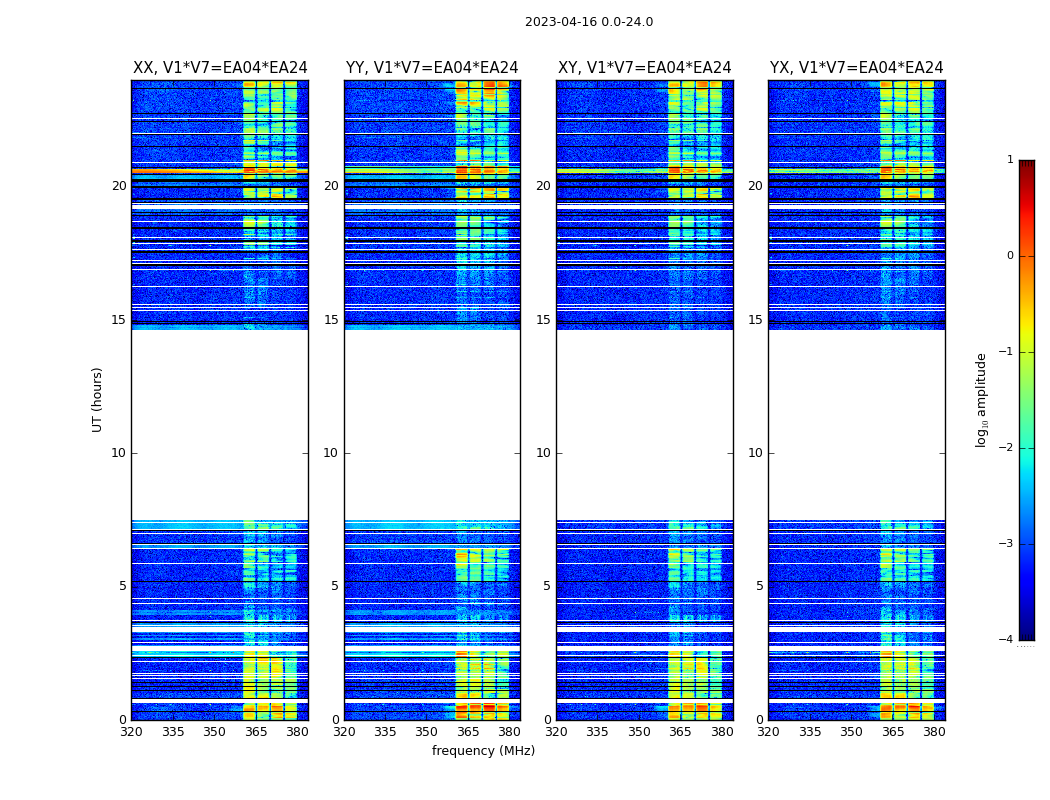Click the white data gap in YX panel
The image size is (1050, 800).
coord(856,425)
